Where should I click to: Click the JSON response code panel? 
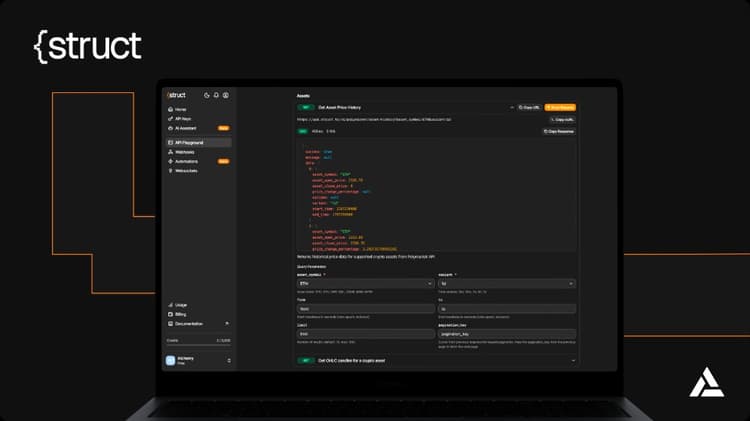tap(436, 195)
